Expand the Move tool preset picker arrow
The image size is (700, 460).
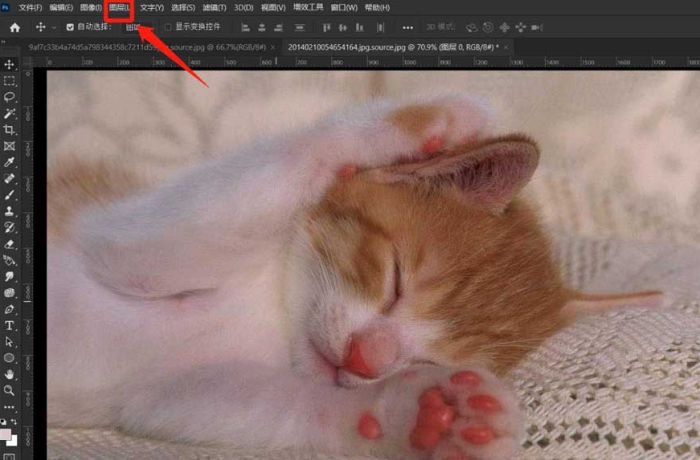click(54, 27)
